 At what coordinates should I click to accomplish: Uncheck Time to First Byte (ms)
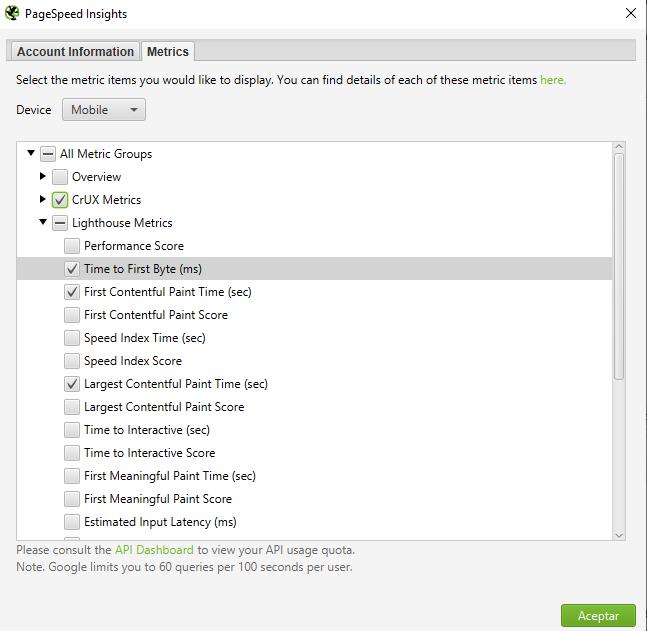click(x=72, y=269)
